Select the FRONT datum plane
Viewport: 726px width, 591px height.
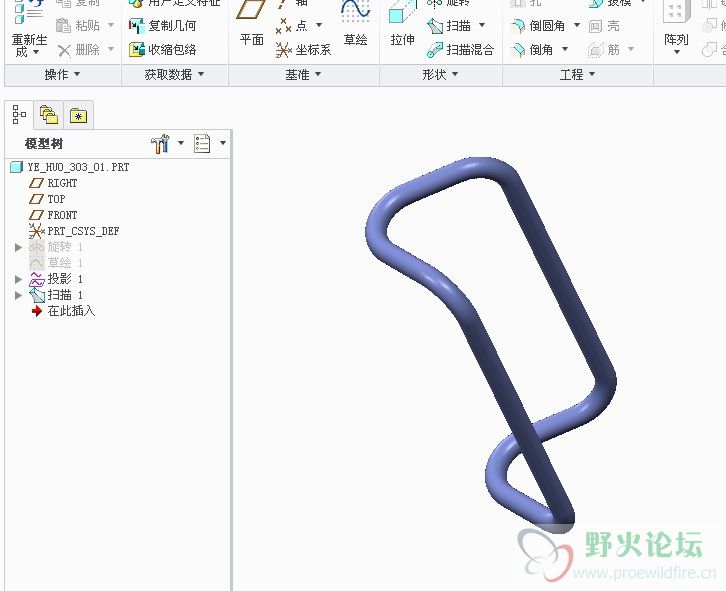point(53,215)
